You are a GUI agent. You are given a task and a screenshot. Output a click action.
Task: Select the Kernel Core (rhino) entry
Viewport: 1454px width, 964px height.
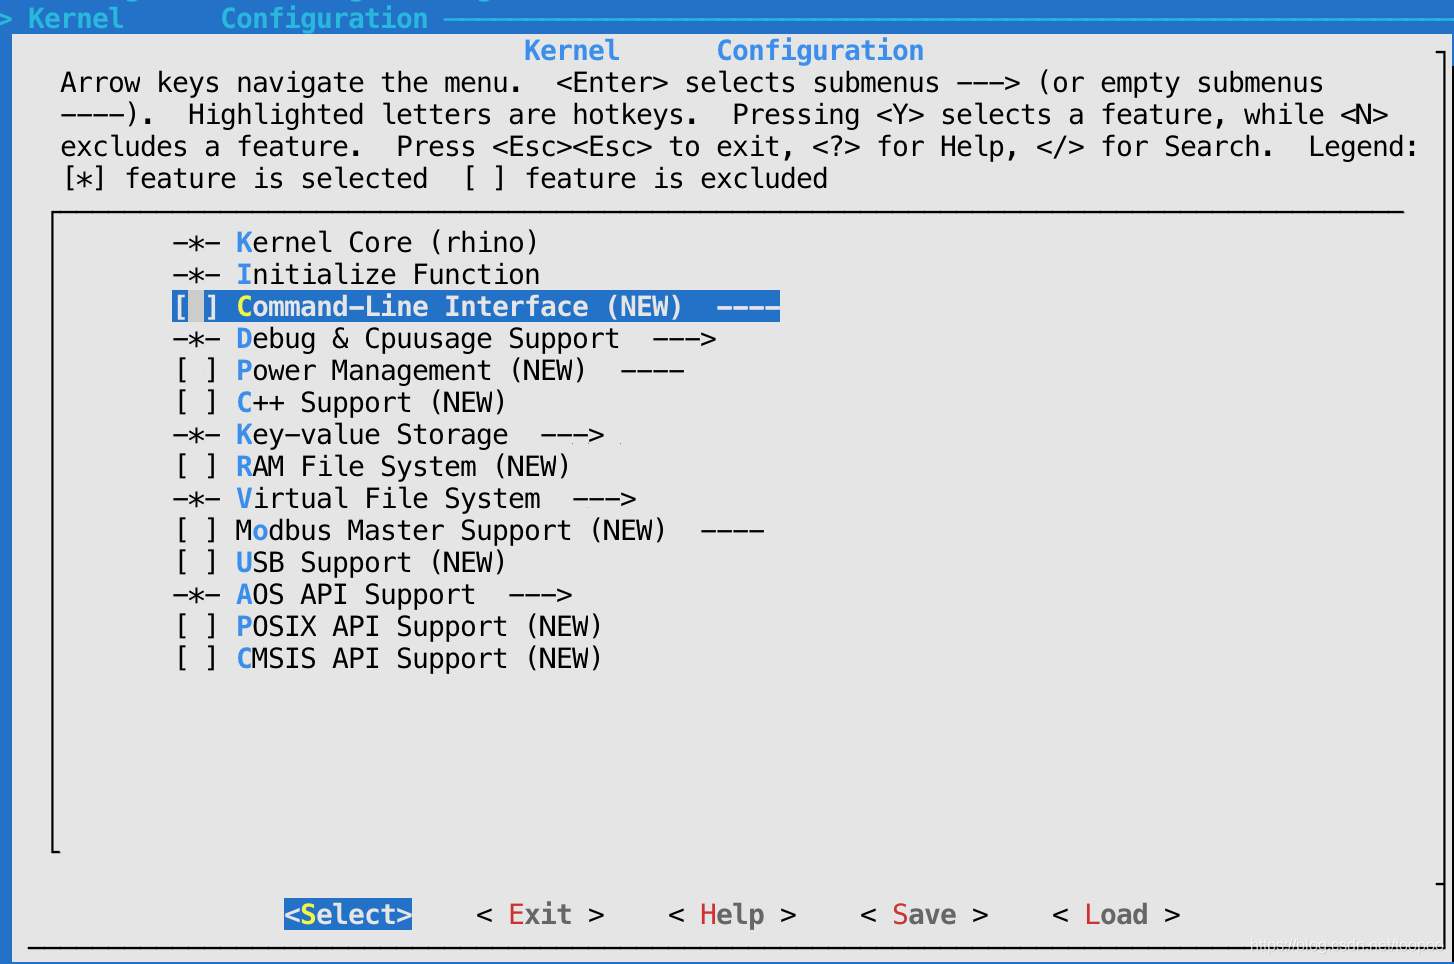[355, 243]
